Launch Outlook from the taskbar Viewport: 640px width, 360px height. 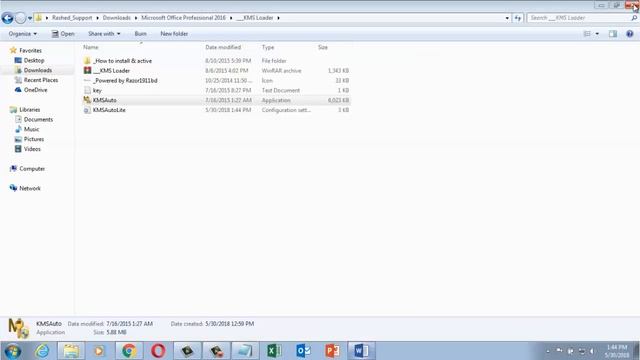coord(303,351)
